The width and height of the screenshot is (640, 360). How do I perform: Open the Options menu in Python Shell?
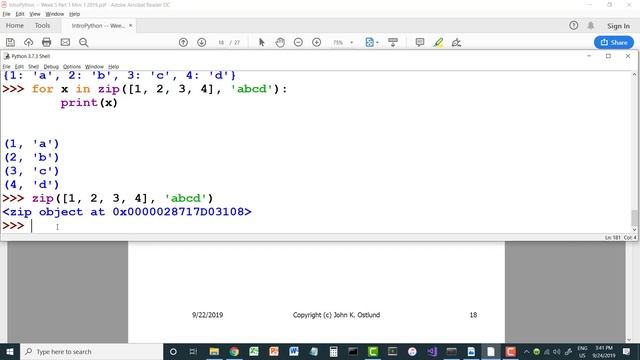click(72, 67)
